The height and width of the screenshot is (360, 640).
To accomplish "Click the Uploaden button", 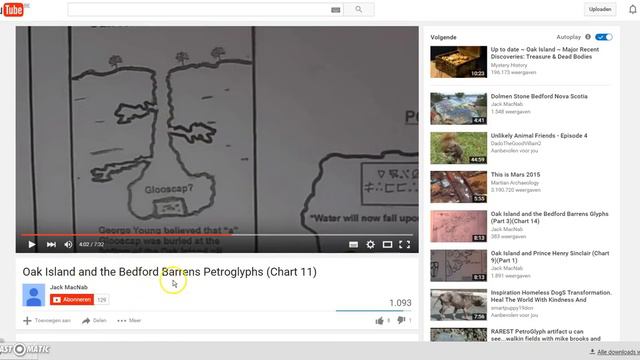I will click(x=600, y=9).
